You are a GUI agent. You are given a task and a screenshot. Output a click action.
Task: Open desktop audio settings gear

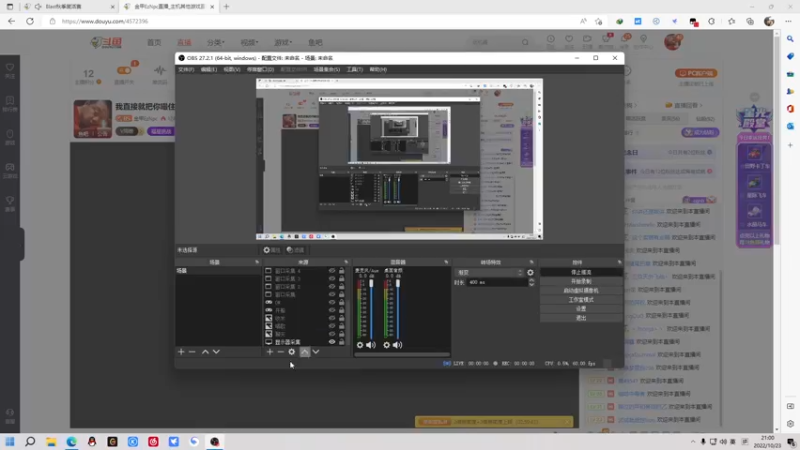click(386, 345)
